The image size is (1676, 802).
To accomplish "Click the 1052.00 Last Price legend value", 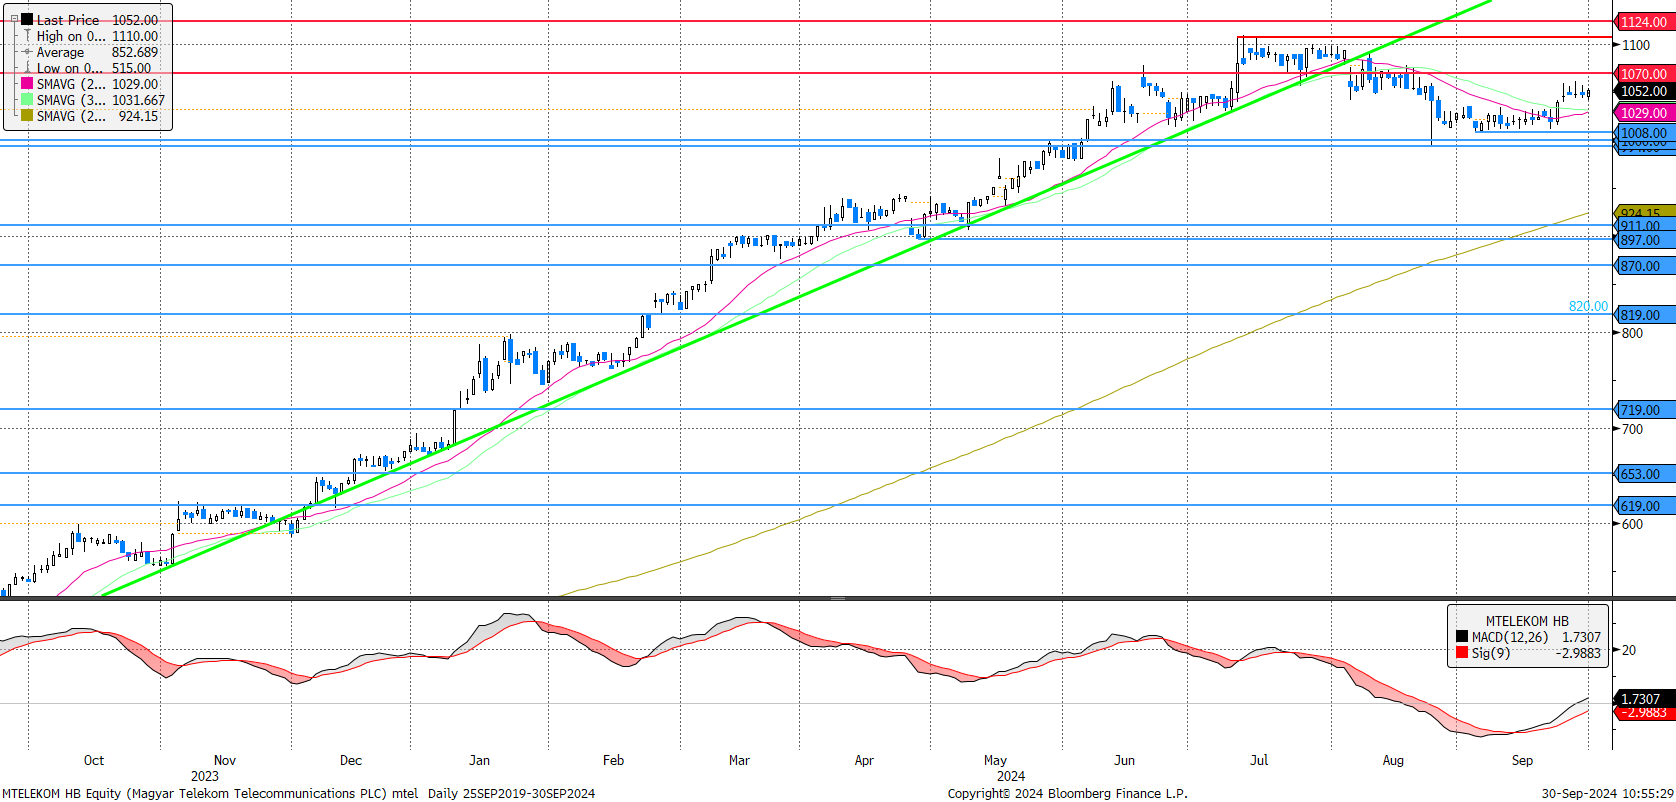I will point(135,20).
